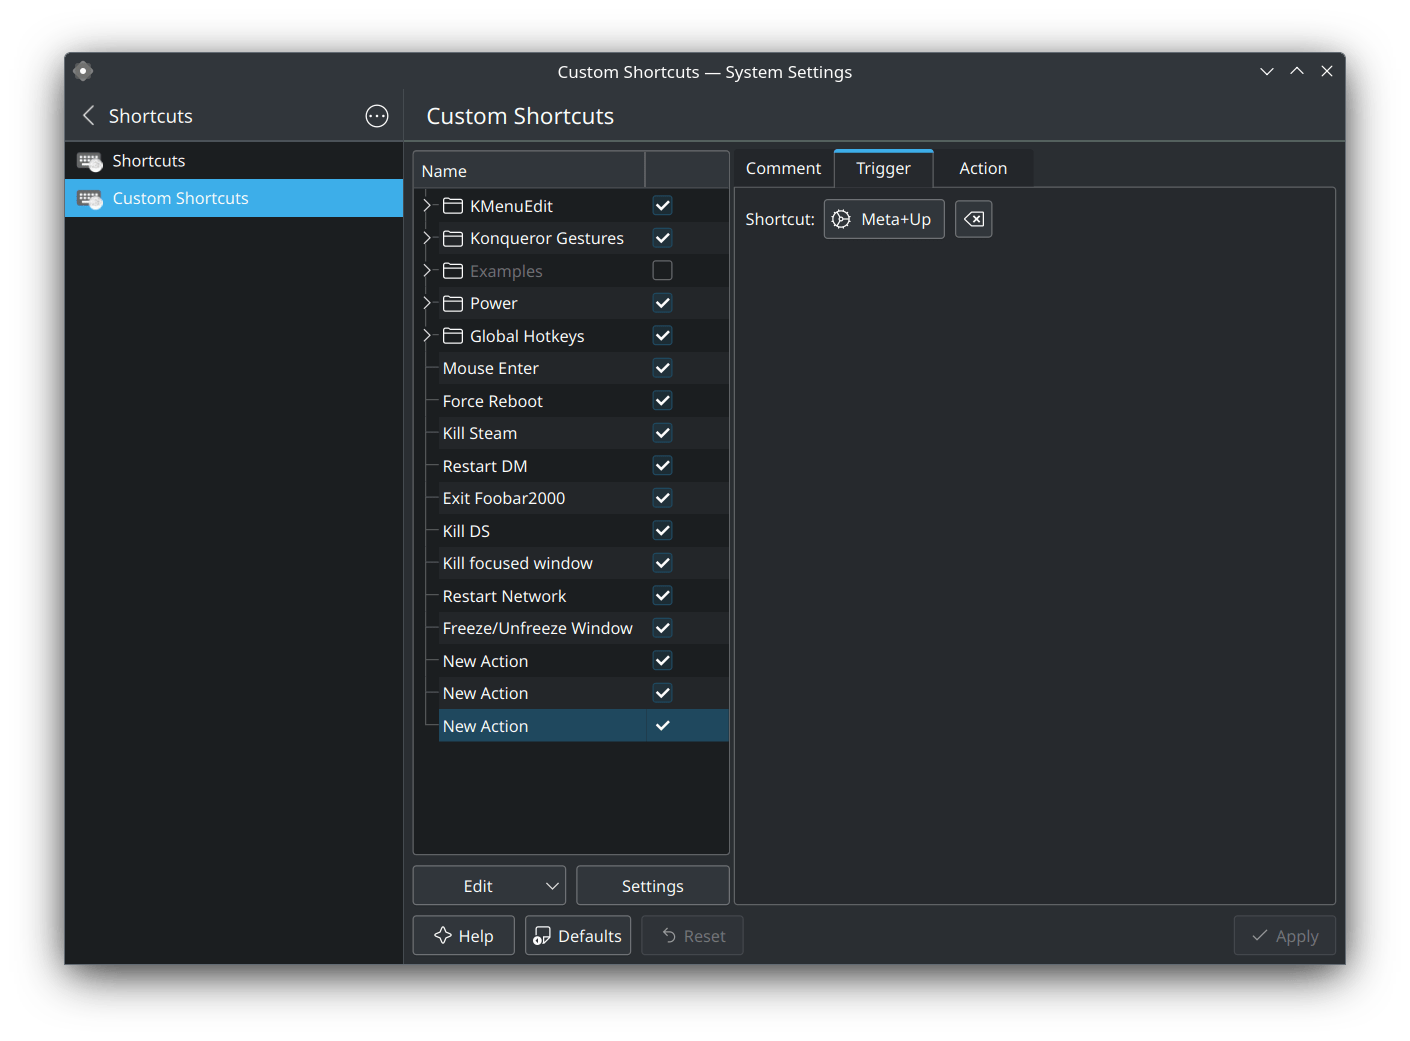Screen dimensions: 1410x1041
Task: Click the Help life-preserver icon
Action: pyautogui.click(x=442, y=935)
